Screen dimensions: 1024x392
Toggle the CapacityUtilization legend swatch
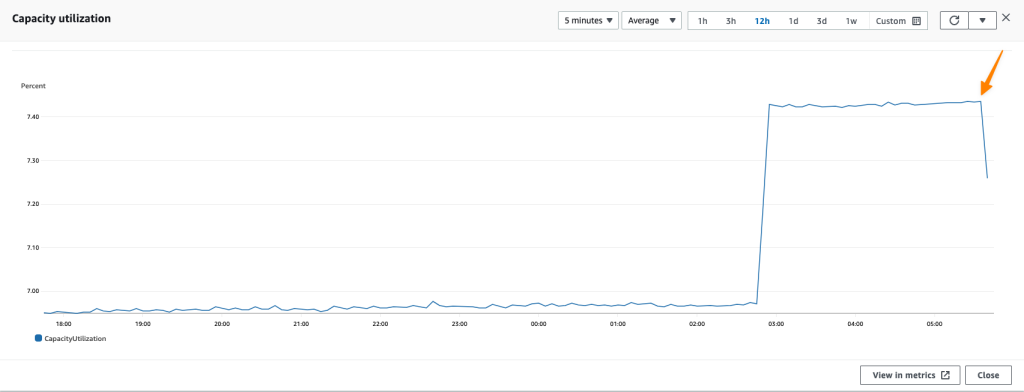coord(39,338)
